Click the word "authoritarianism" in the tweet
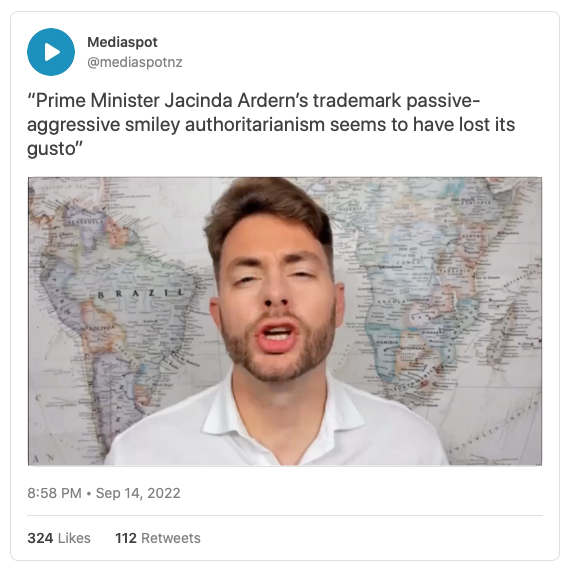 [x=255, y=125]
